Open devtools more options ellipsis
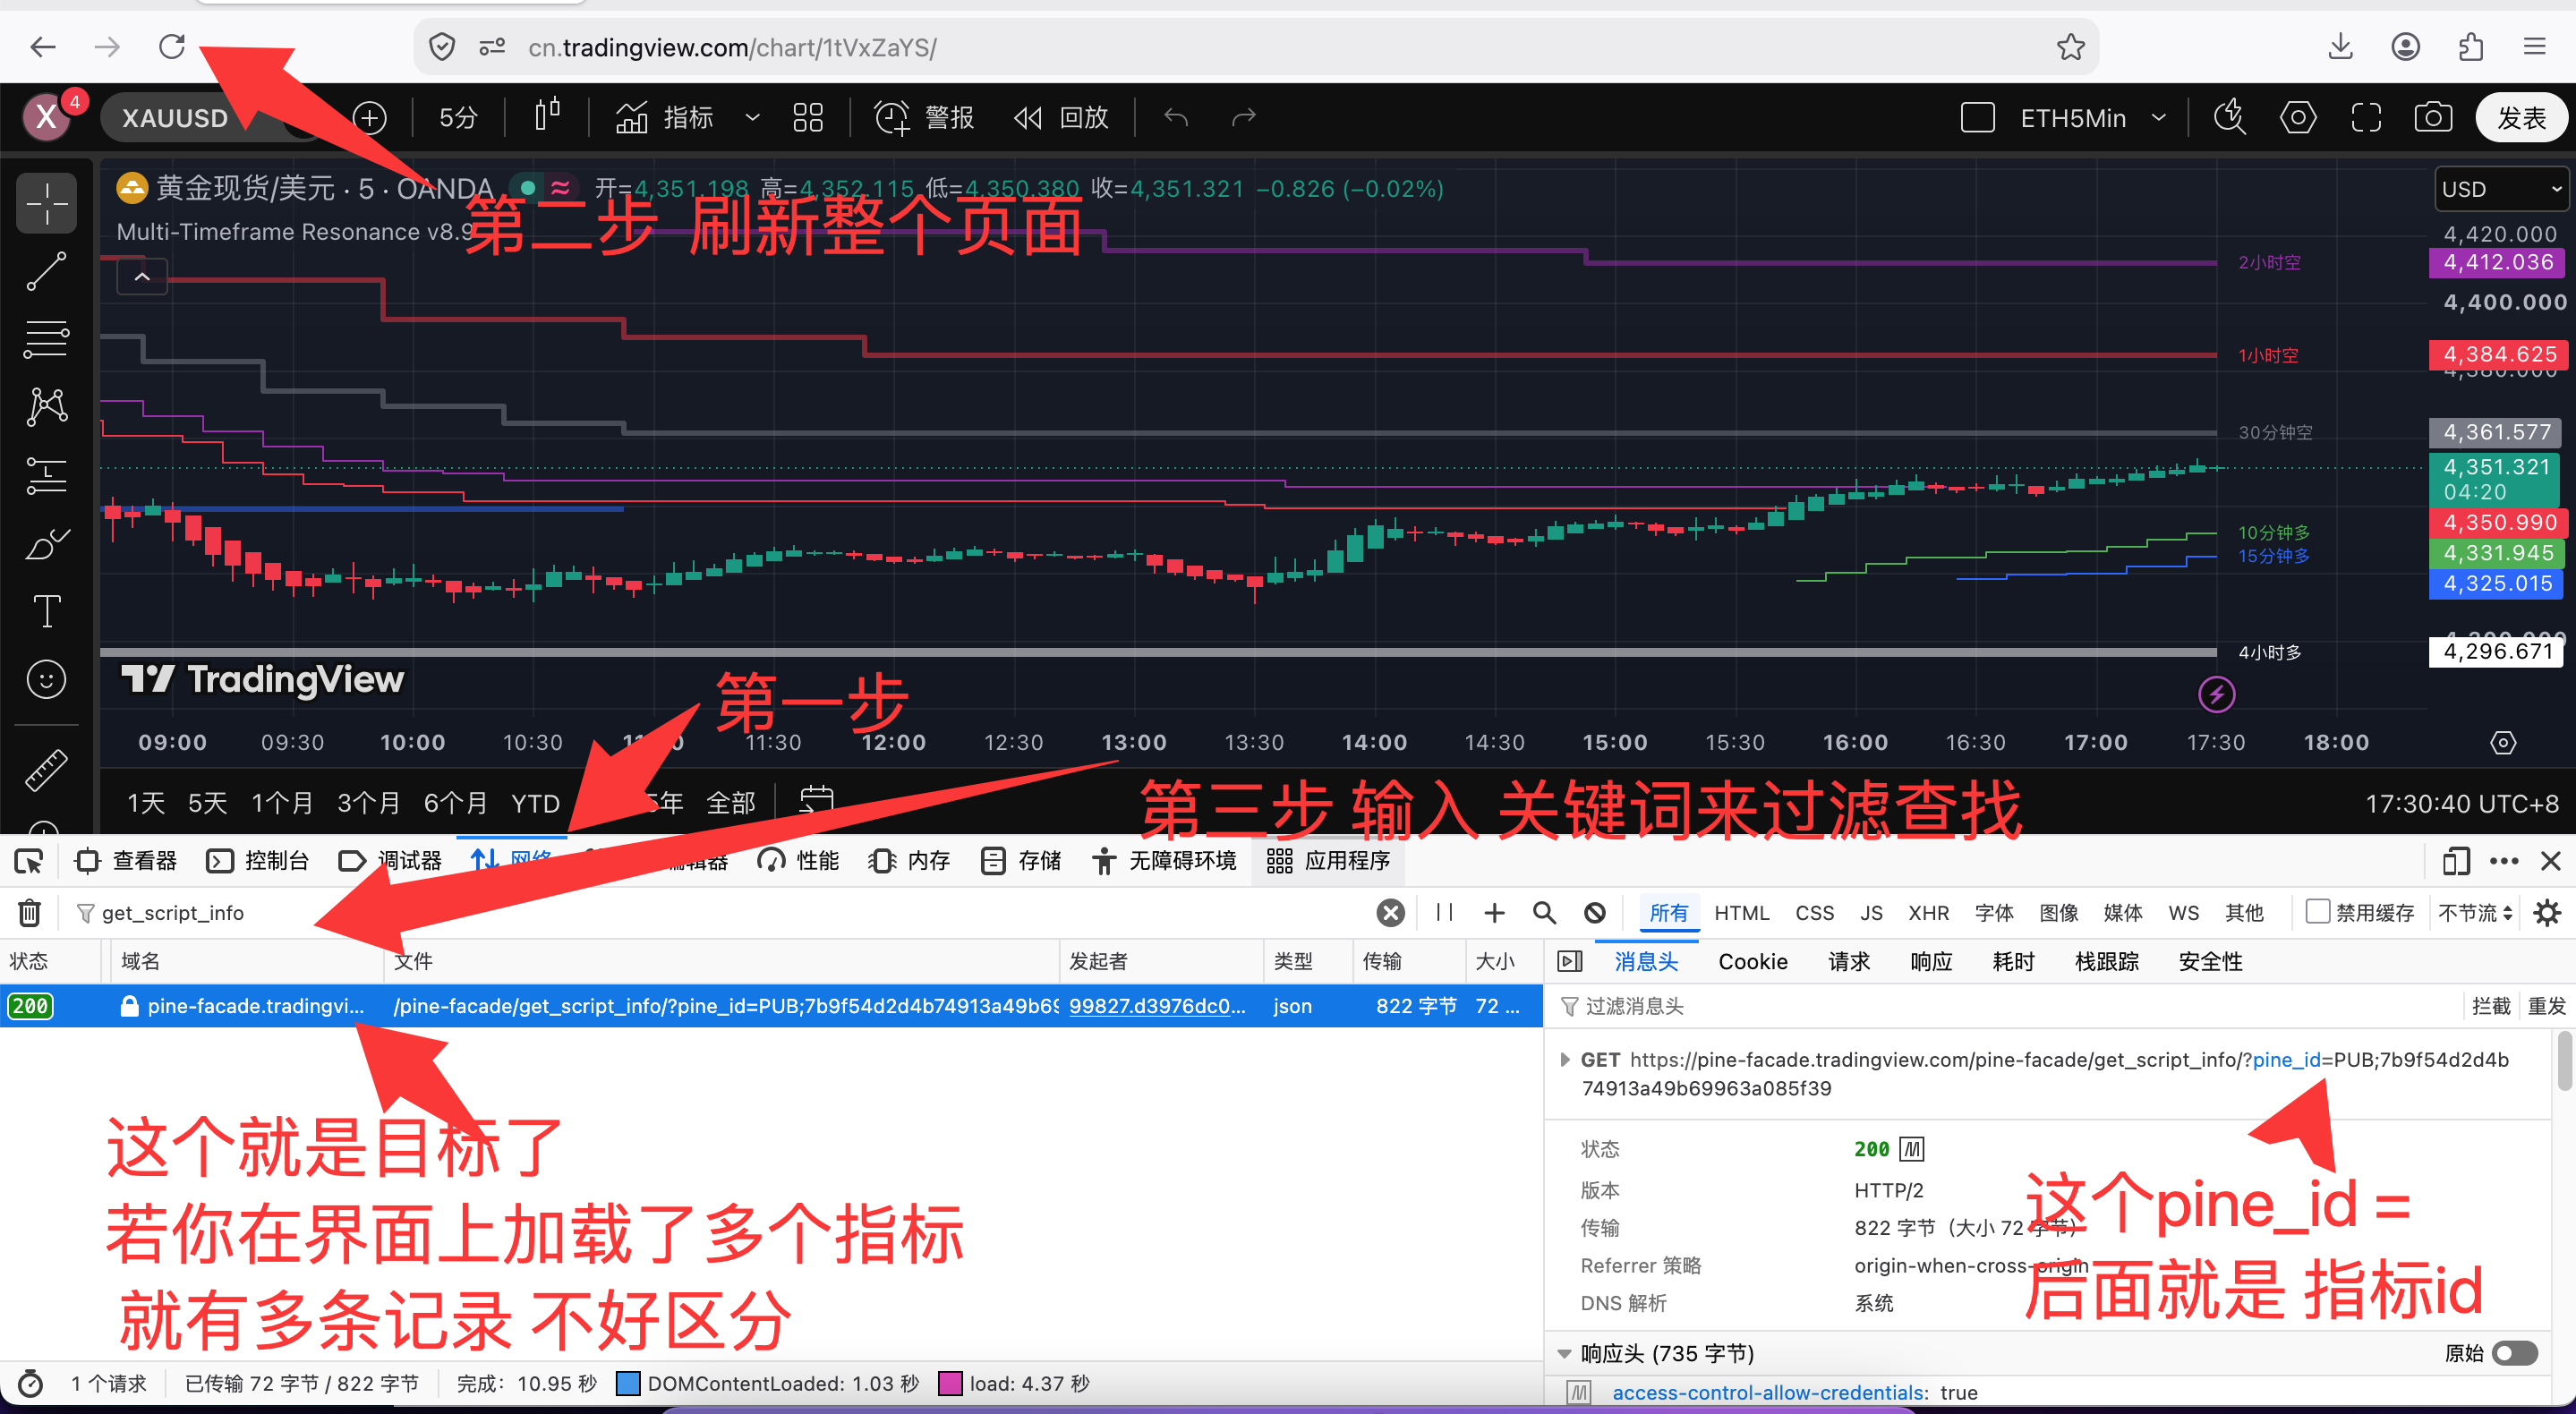This screenshot has height=1414, width=2576. tap(2503, 860)
